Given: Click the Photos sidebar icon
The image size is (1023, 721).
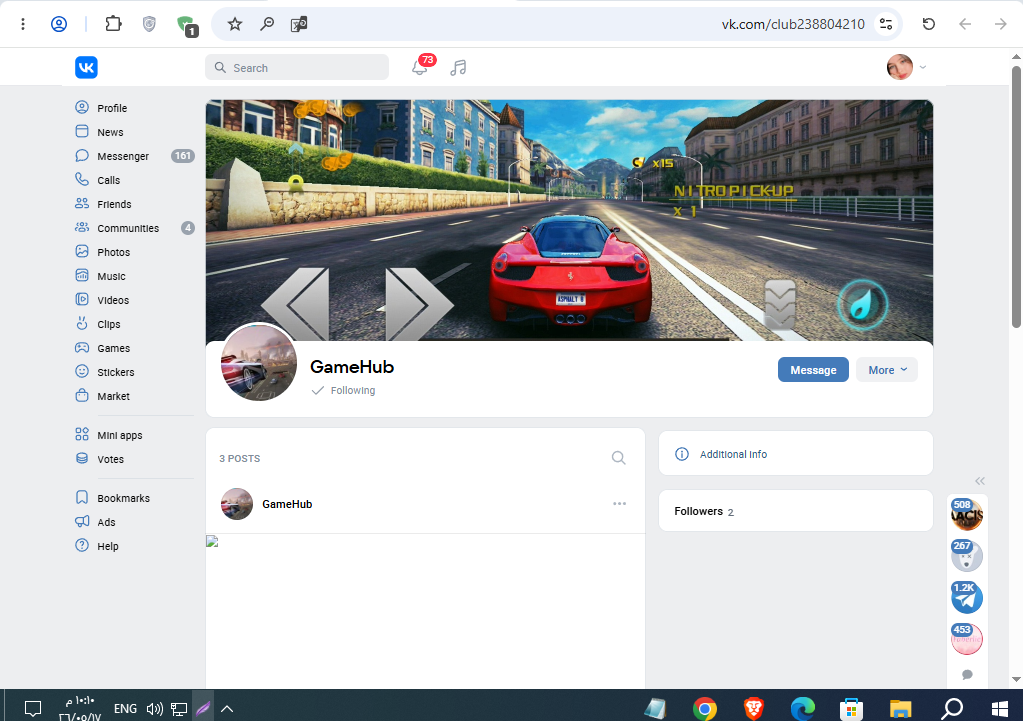Looking at the screenshot, I should point(82,251).
